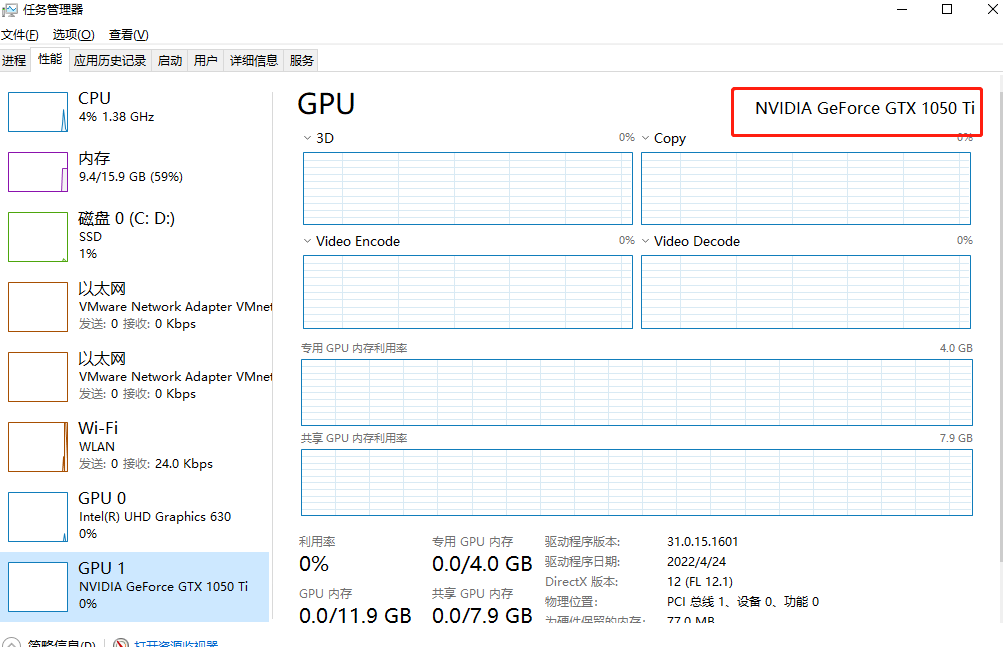Maximize the Task Manager window
1003x647 pixels.
[x=947, y=9]
